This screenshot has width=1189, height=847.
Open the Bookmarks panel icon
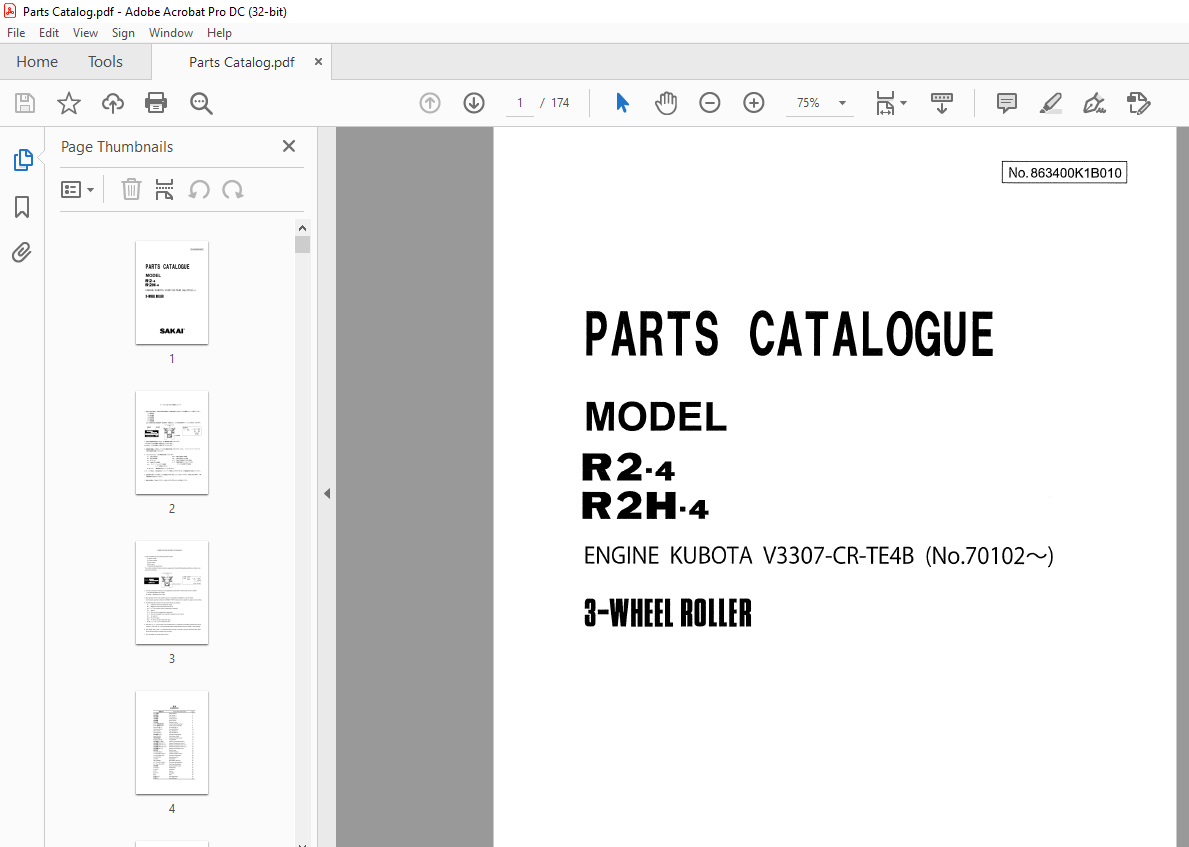22,207
